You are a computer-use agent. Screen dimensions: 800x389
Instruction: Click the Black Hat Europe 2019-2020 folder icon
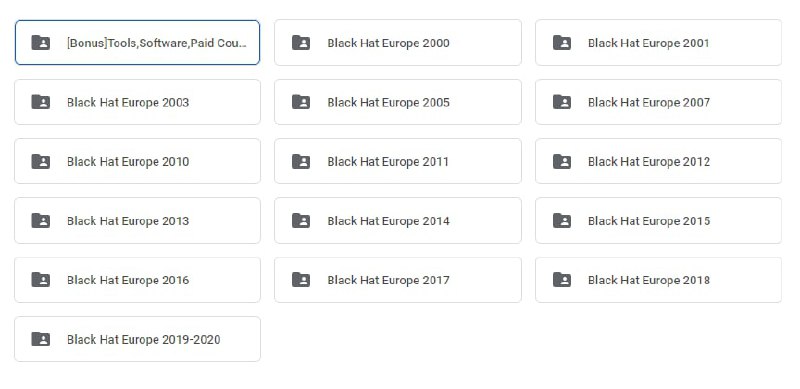click(x=41, y=339)
